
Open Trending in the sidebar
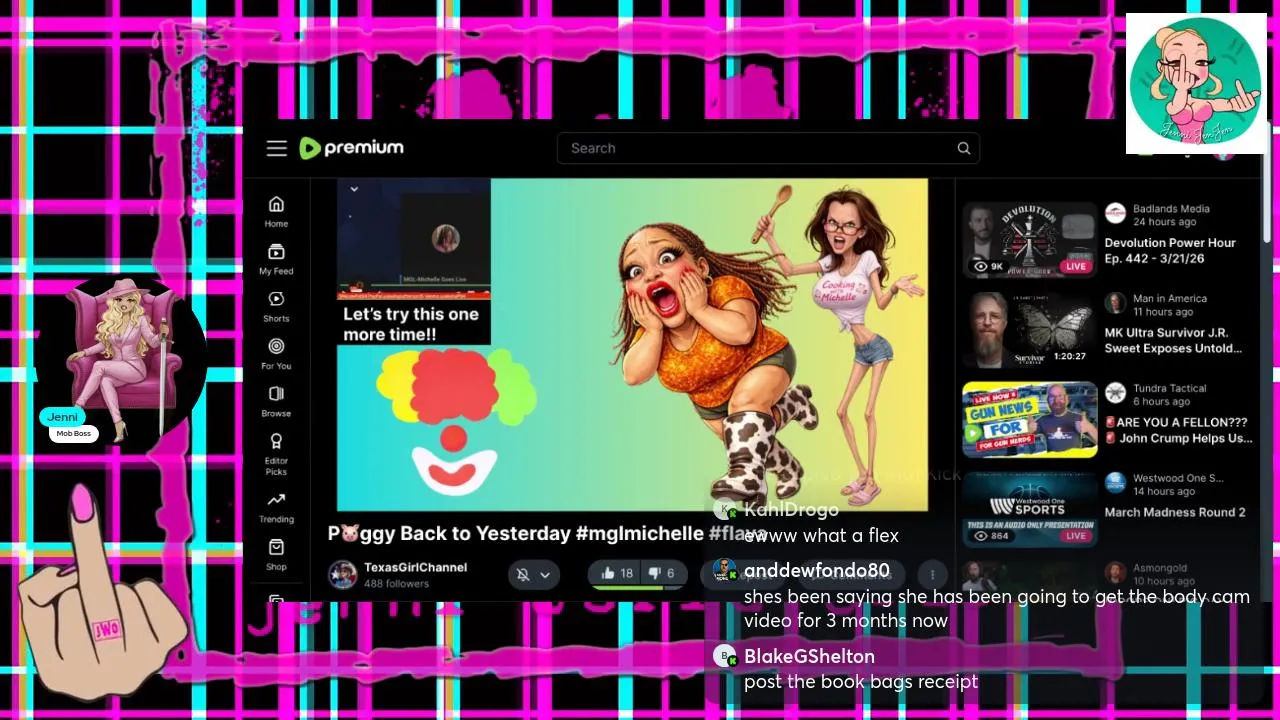coord(276,507)
